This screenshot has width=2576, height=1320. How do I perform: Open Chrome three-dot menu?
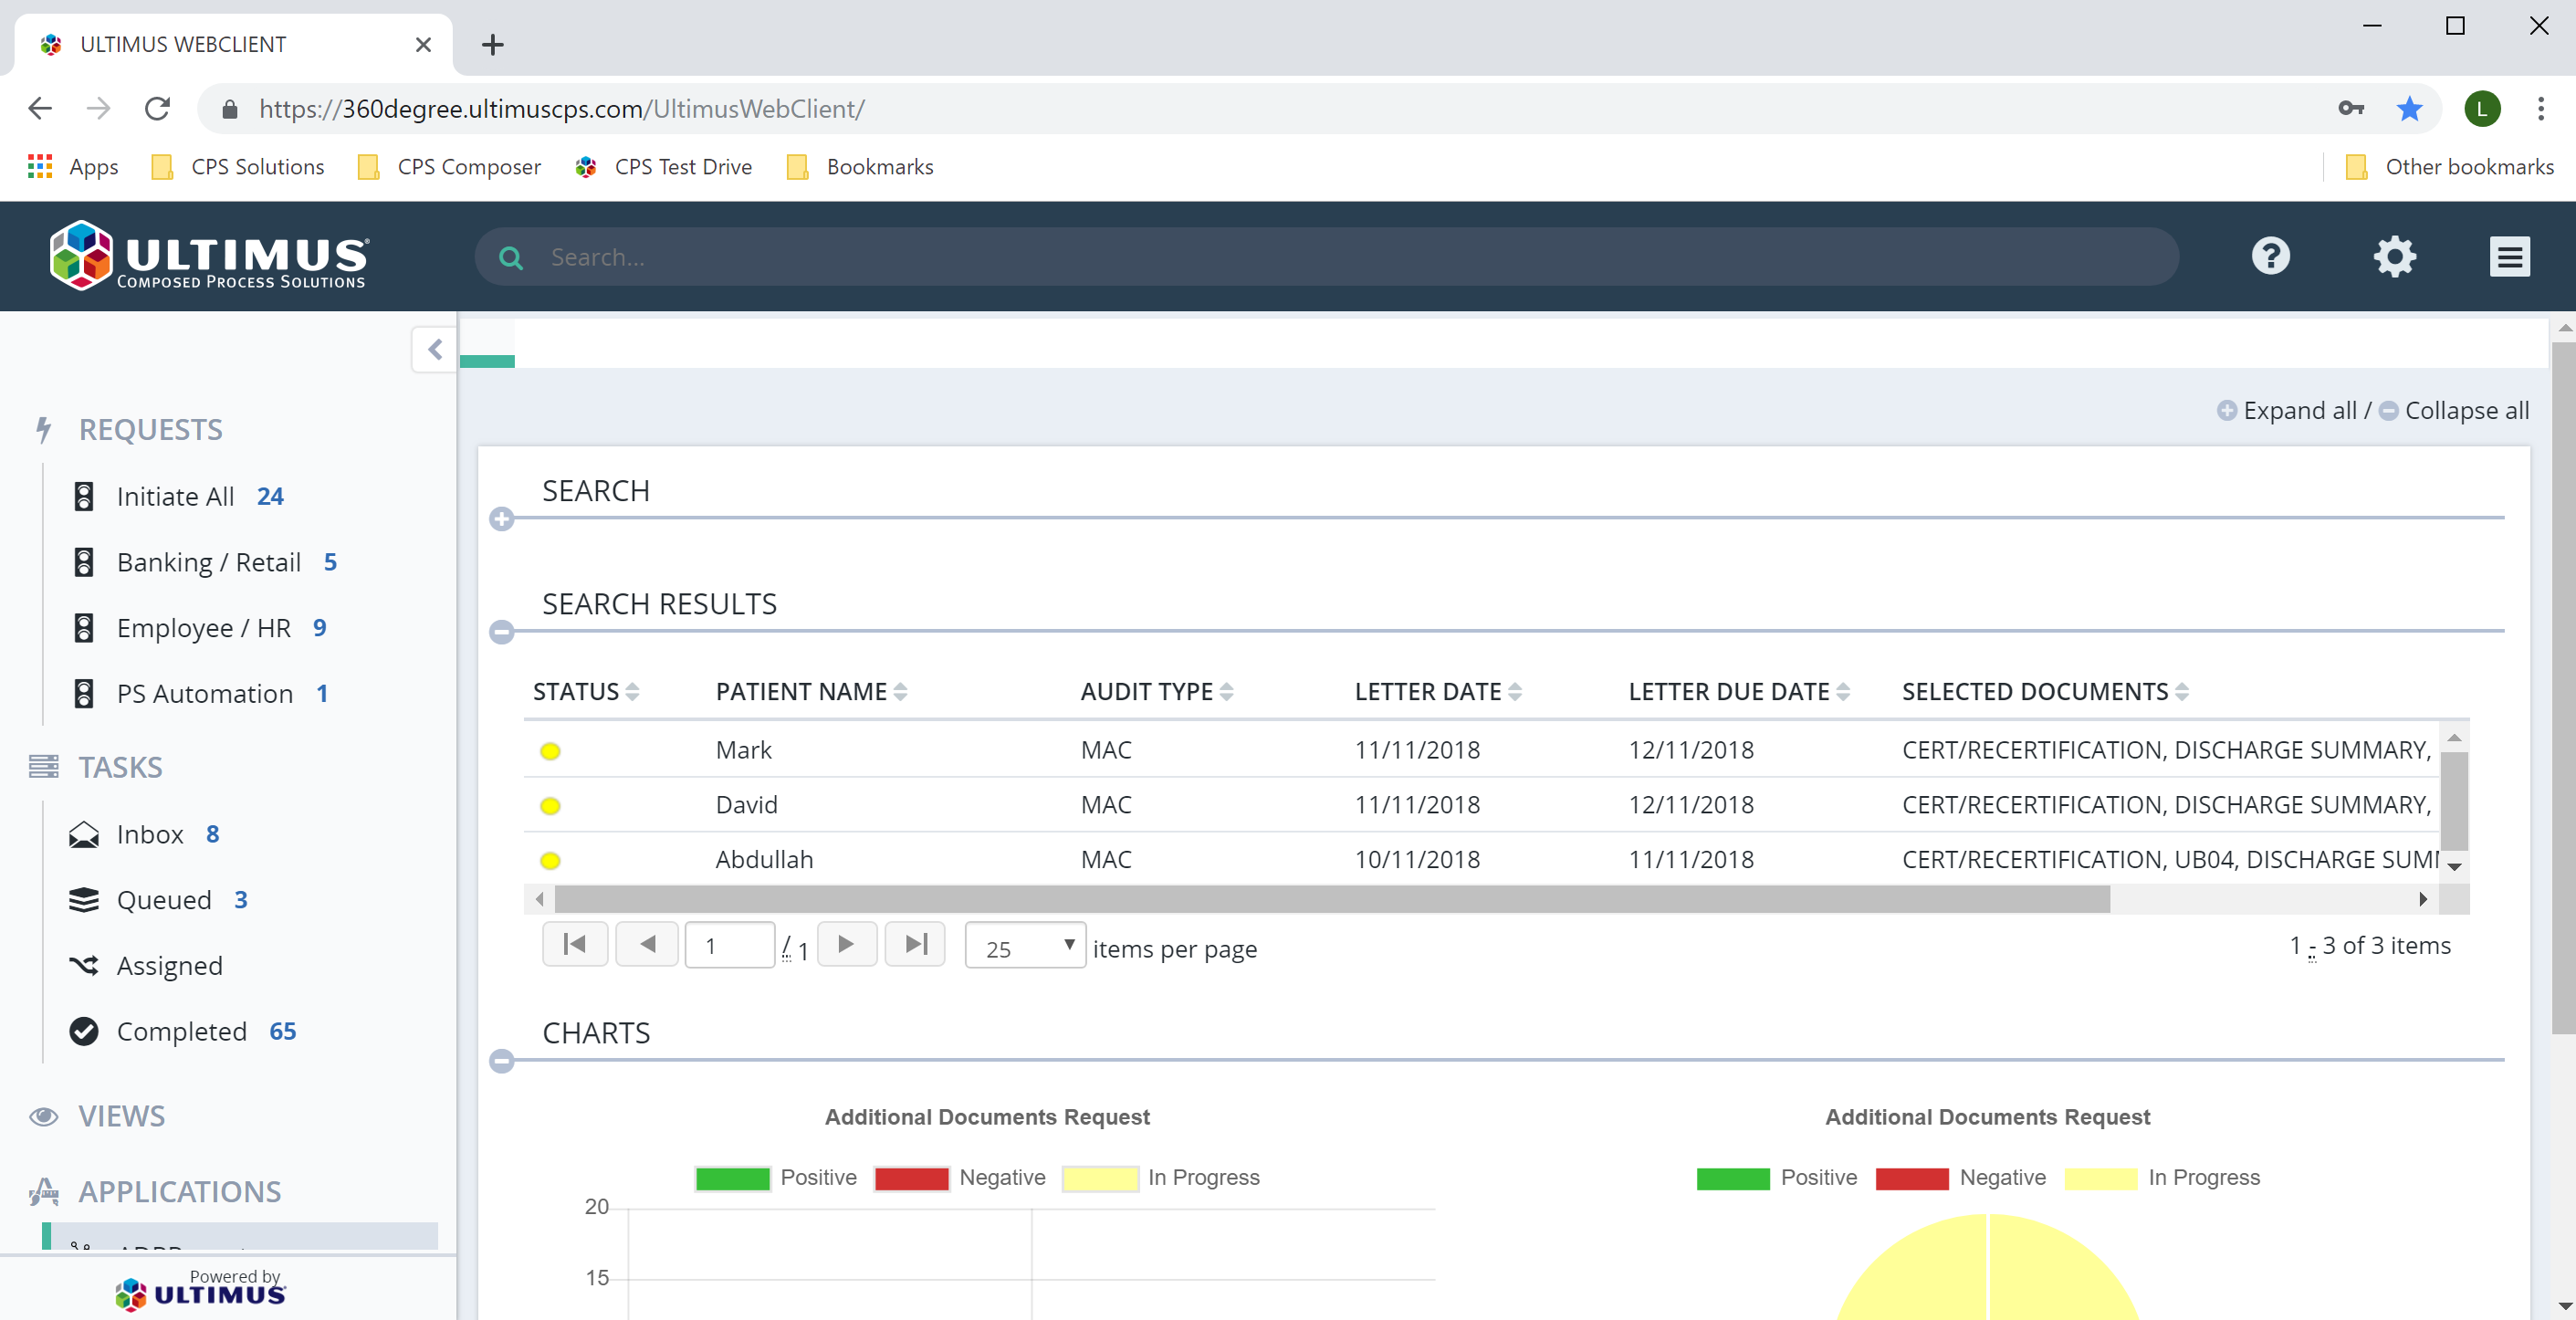tap(2540, 108)
